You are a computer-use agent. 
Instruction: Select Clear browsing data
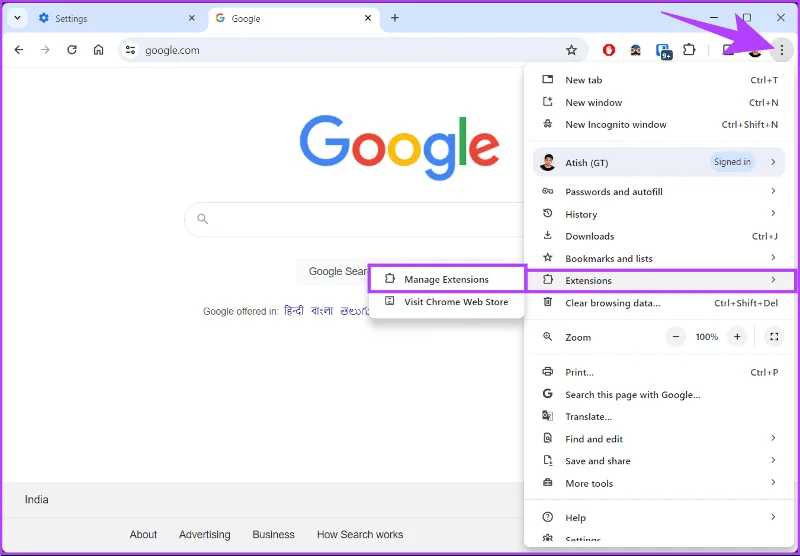[659, 303]
